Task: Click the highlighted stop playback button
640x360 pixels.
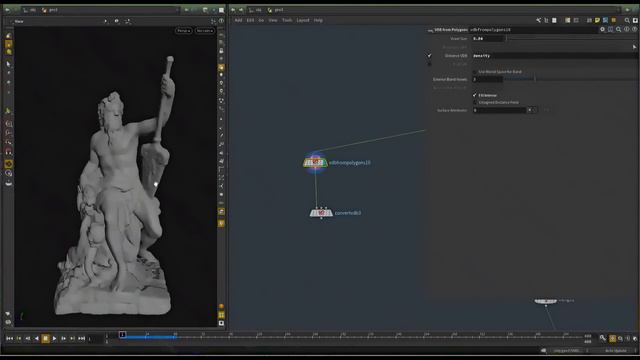Action: 45,338
